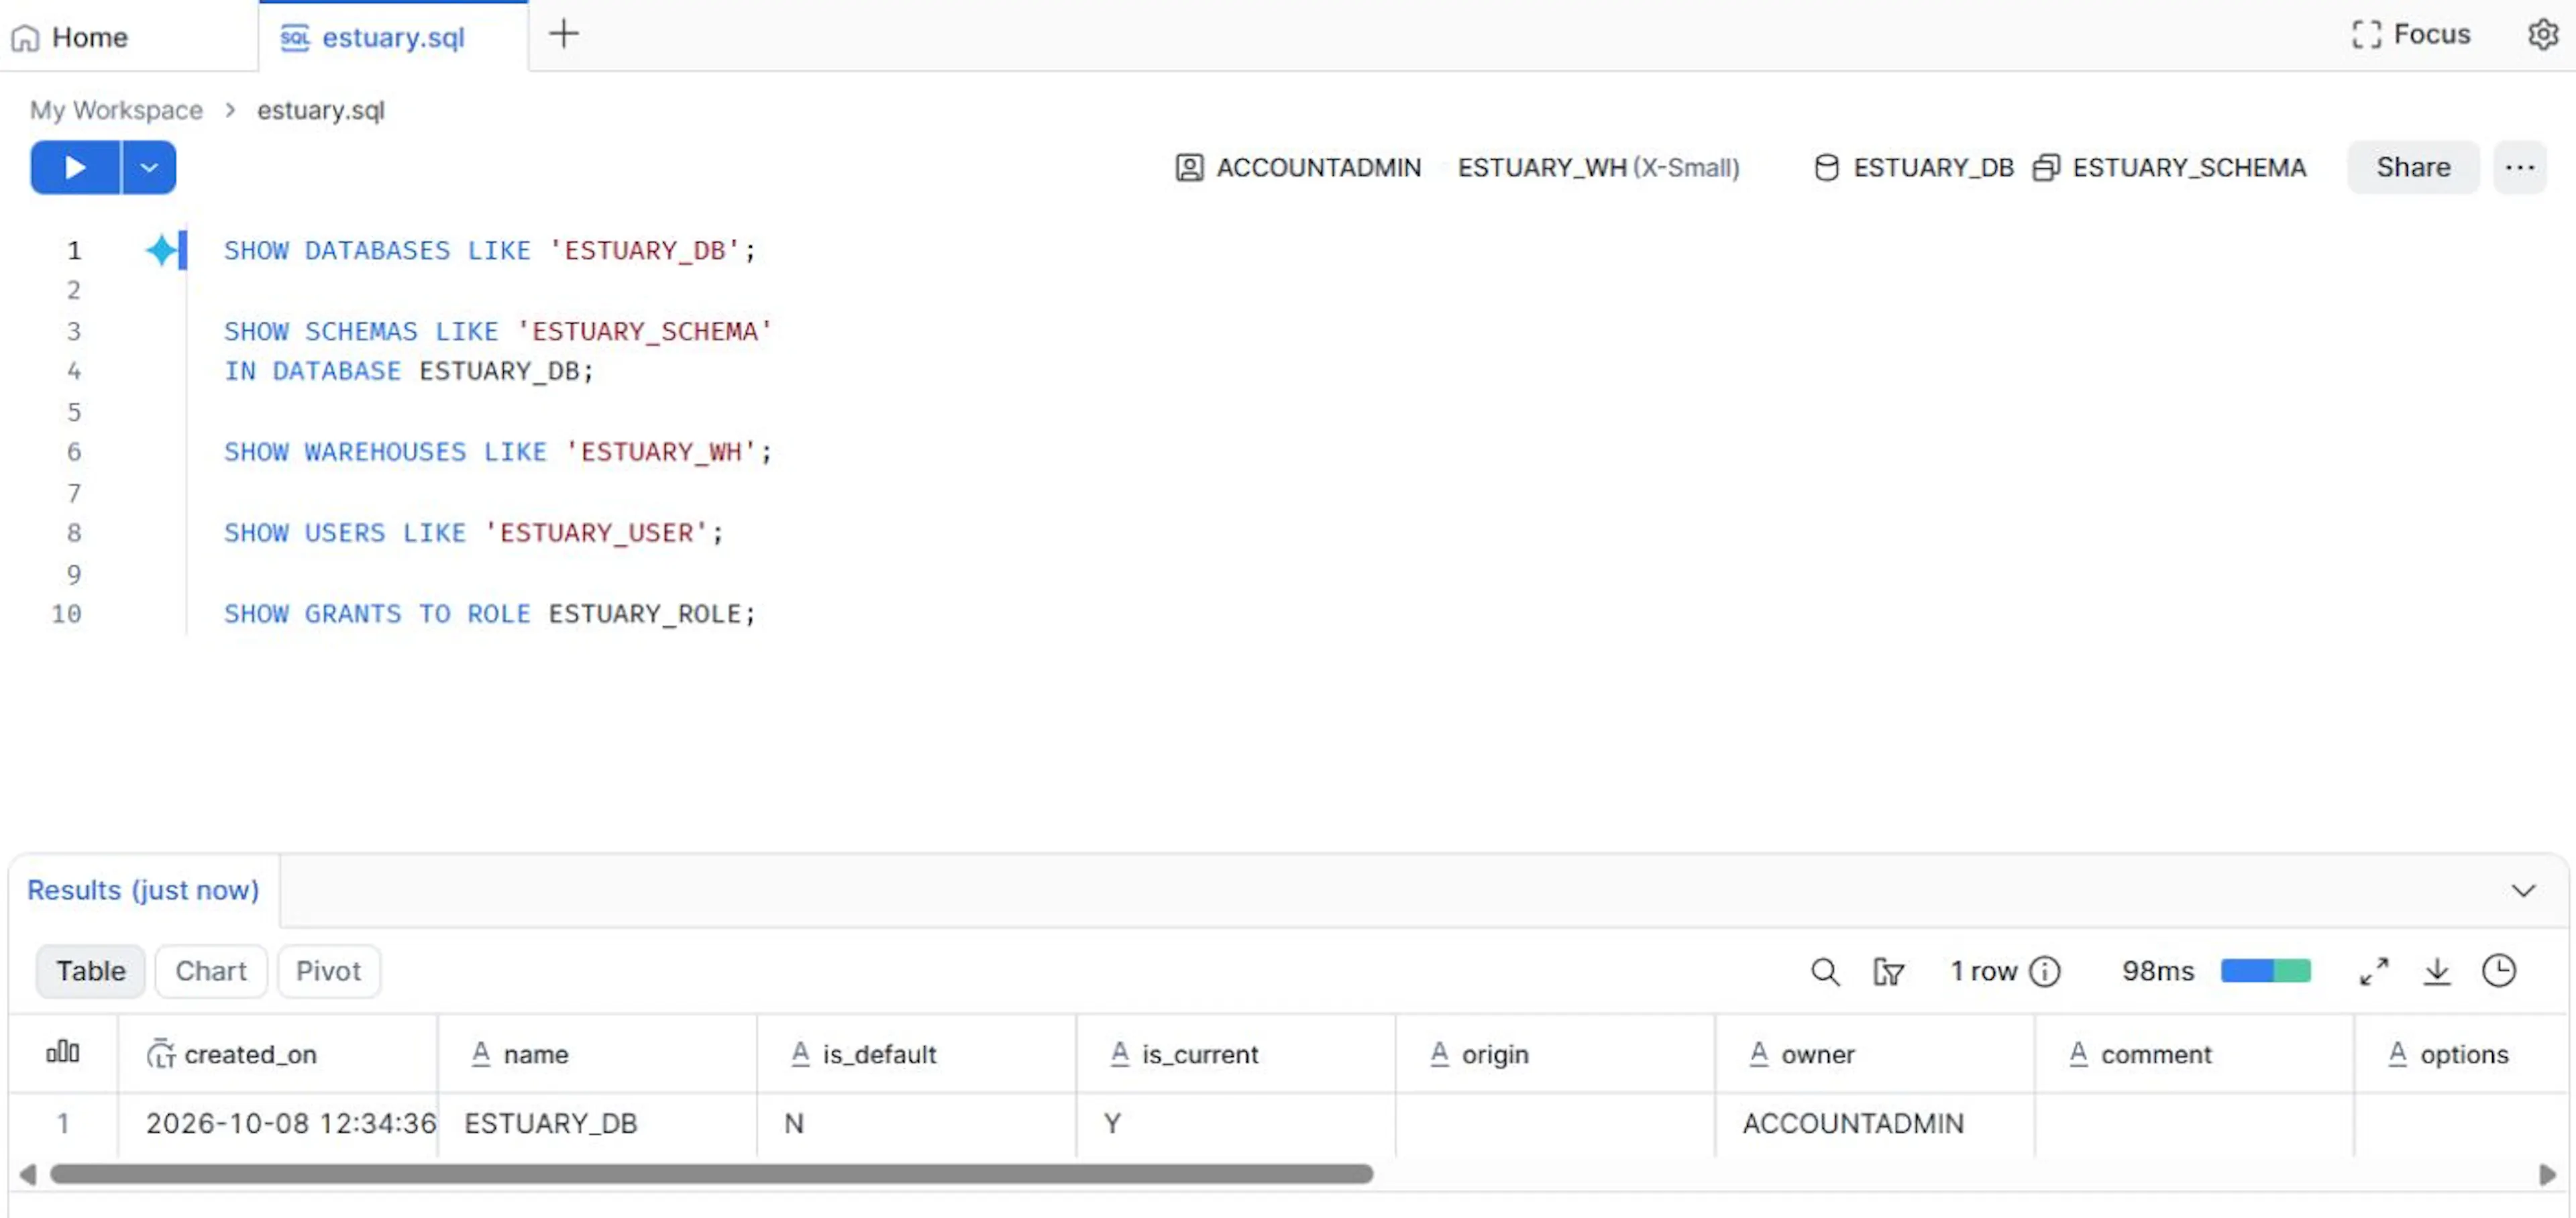The image size is (2576, 1218).
Task: Enter Focus mode
Action: [2411, 34]
